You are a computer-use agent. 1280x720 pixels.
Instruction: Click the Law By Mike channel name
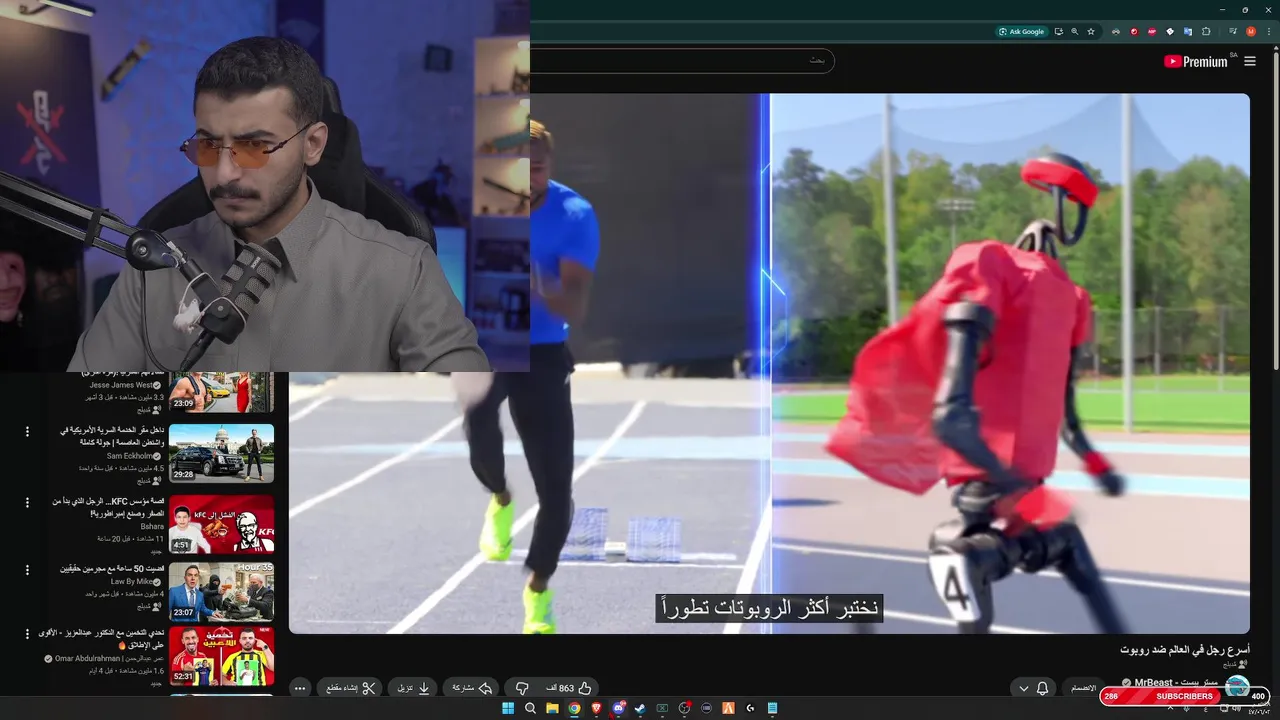pos(131,581)
